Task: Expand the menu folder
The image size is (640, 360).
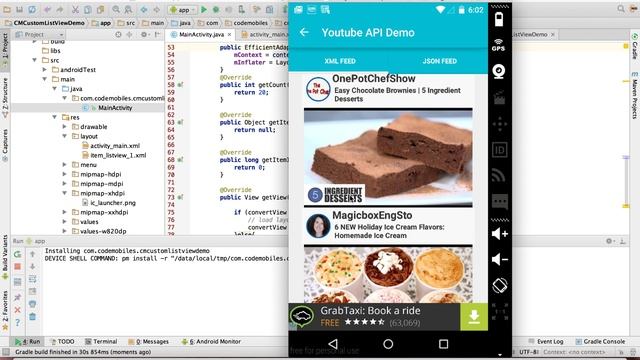Action: tap(64, 165)
